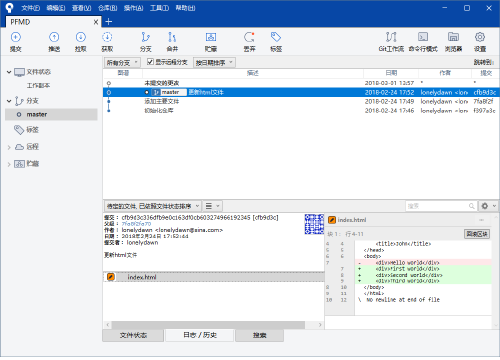Expand the 贮藏 (Stashes) section in the sidebar
This screenshot has width=500, height=360.
click(x=9, y=164)
